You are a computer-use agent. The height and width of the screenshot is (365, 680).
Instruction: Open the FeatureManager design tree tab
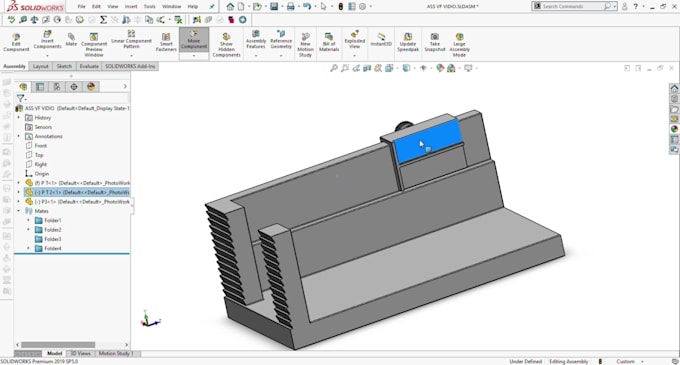(x=23, y=87)
